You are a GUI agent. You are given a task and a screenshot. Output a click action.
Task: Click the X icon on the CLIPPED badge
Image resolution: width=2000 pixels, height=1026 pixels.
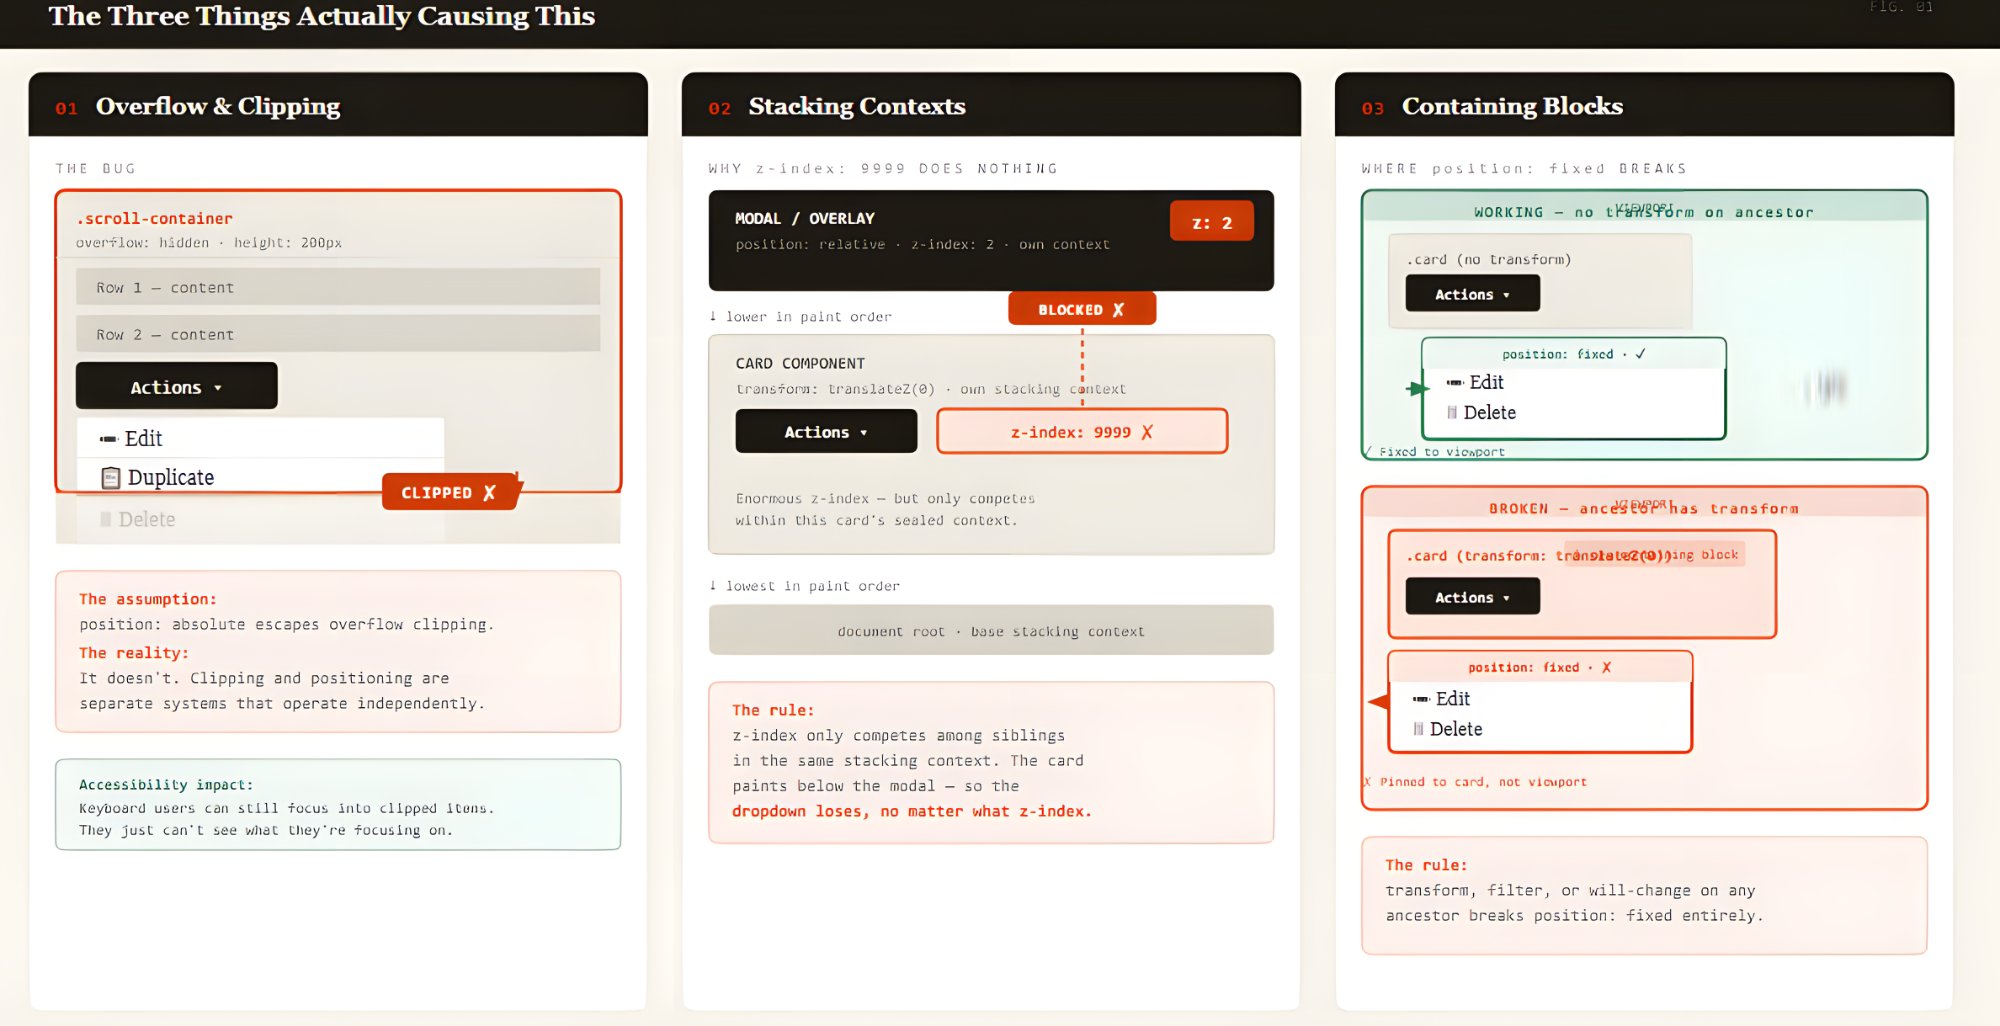(x=489, y=493)
